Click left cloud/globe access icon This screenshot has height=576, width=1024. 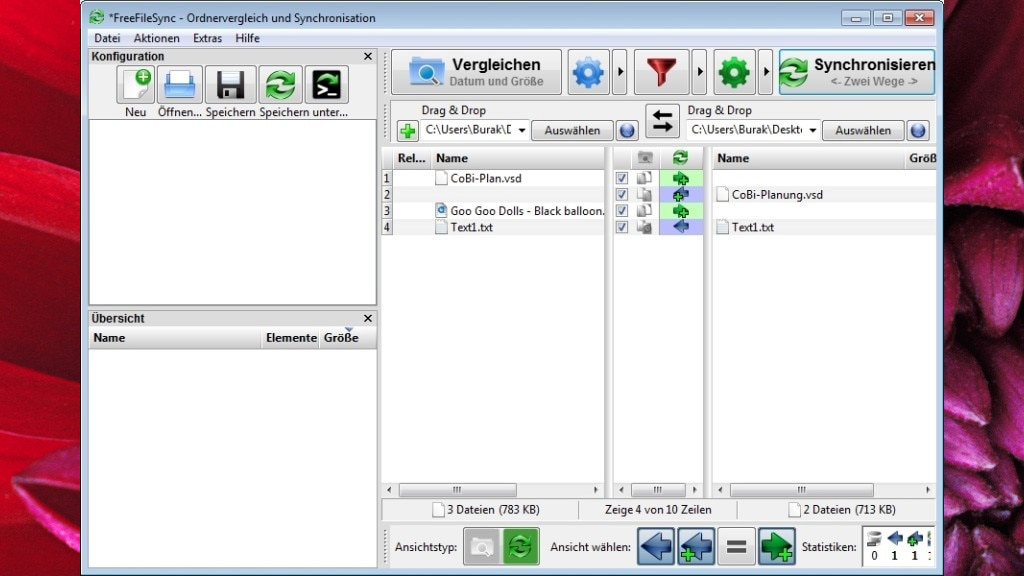(627, 131)
